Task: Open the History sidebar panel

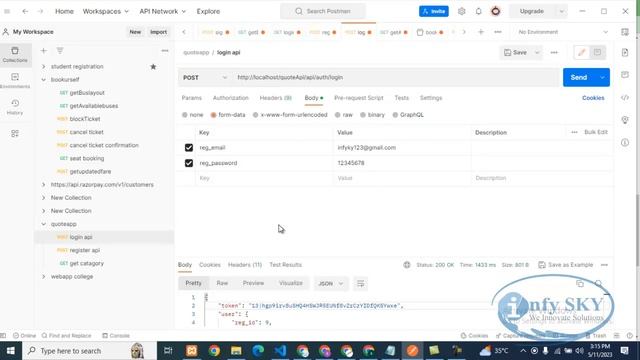Action: pos(15,107)
